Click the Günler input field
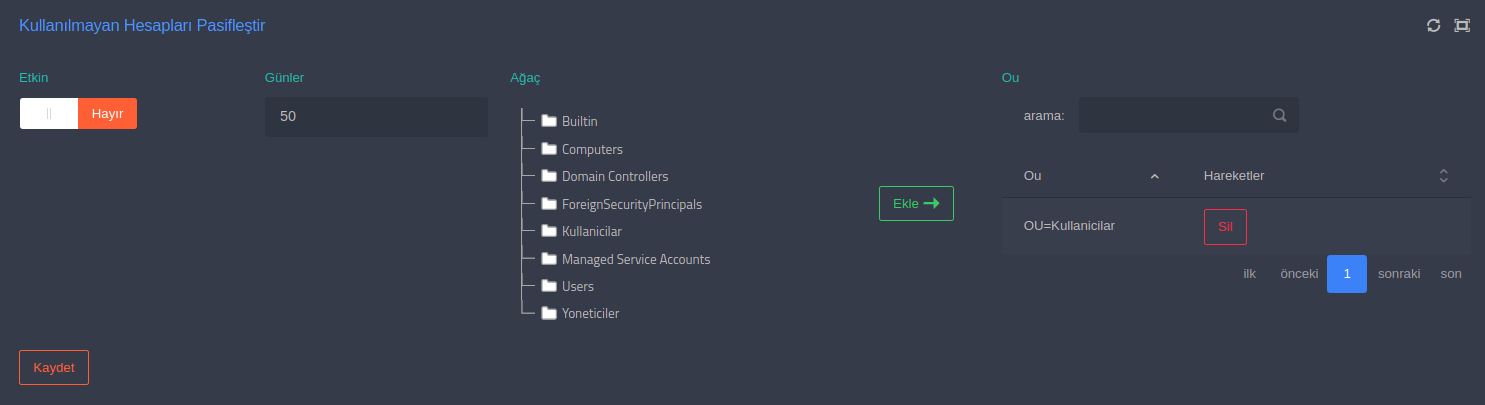This screenshot has width=1485, height=405. coord(376,116)
